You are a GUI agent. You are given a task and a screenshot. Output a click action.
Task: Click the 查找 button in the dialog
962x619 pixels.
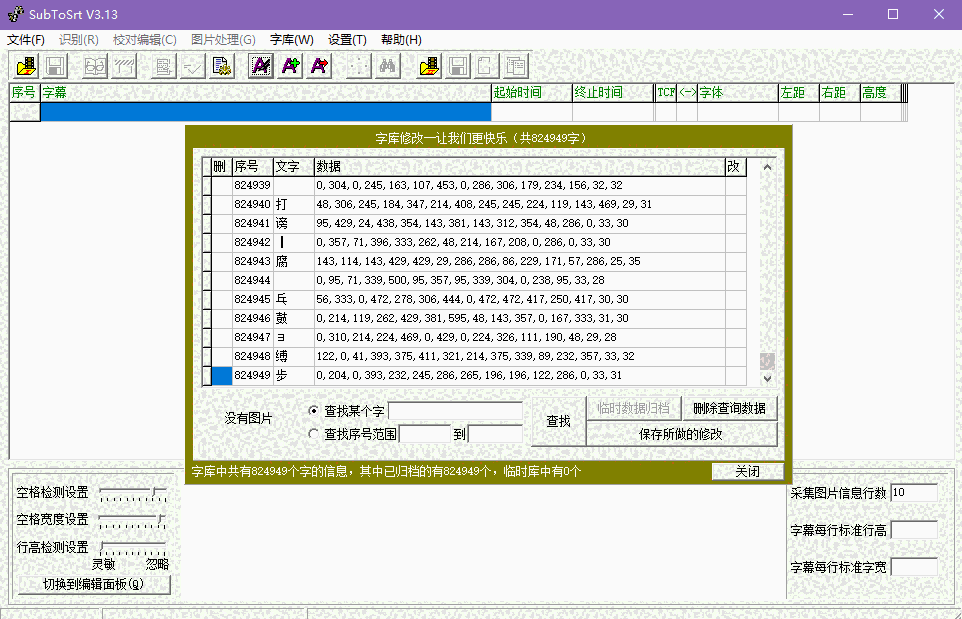click(x=557, y=421)
